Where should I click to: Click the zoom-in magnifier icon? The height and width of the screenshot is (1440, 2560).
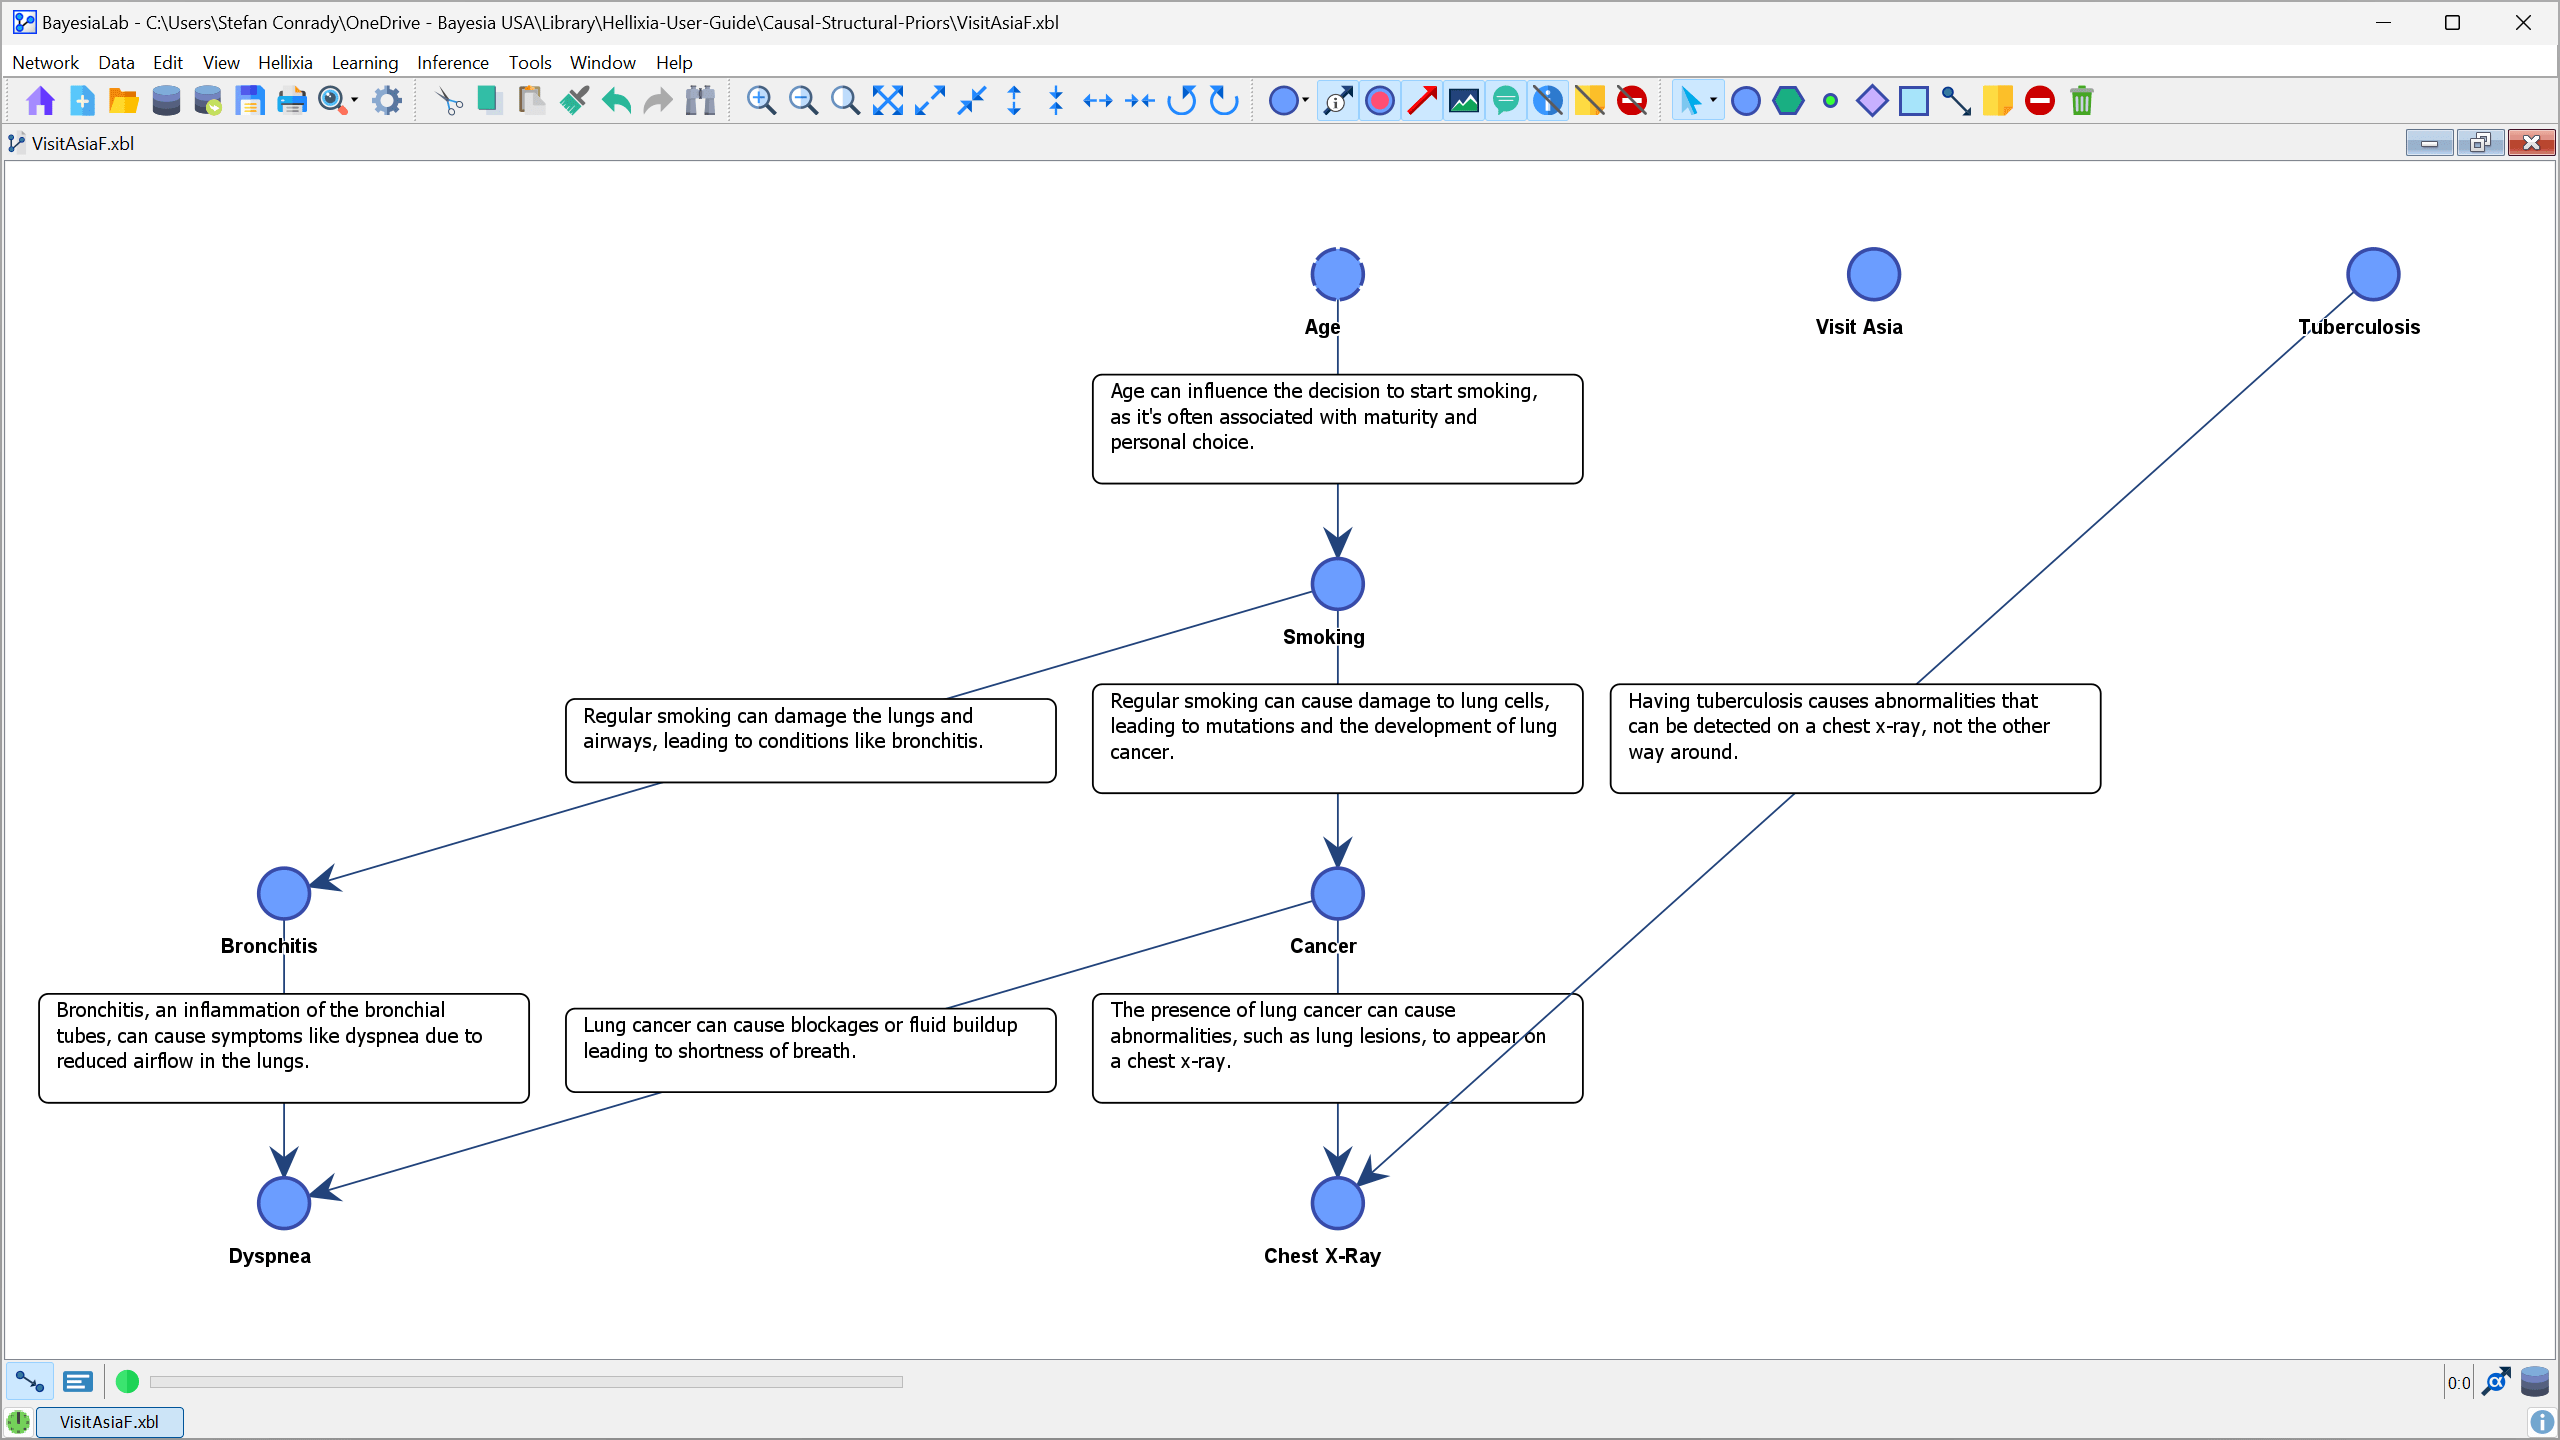[x=761, y=101]
